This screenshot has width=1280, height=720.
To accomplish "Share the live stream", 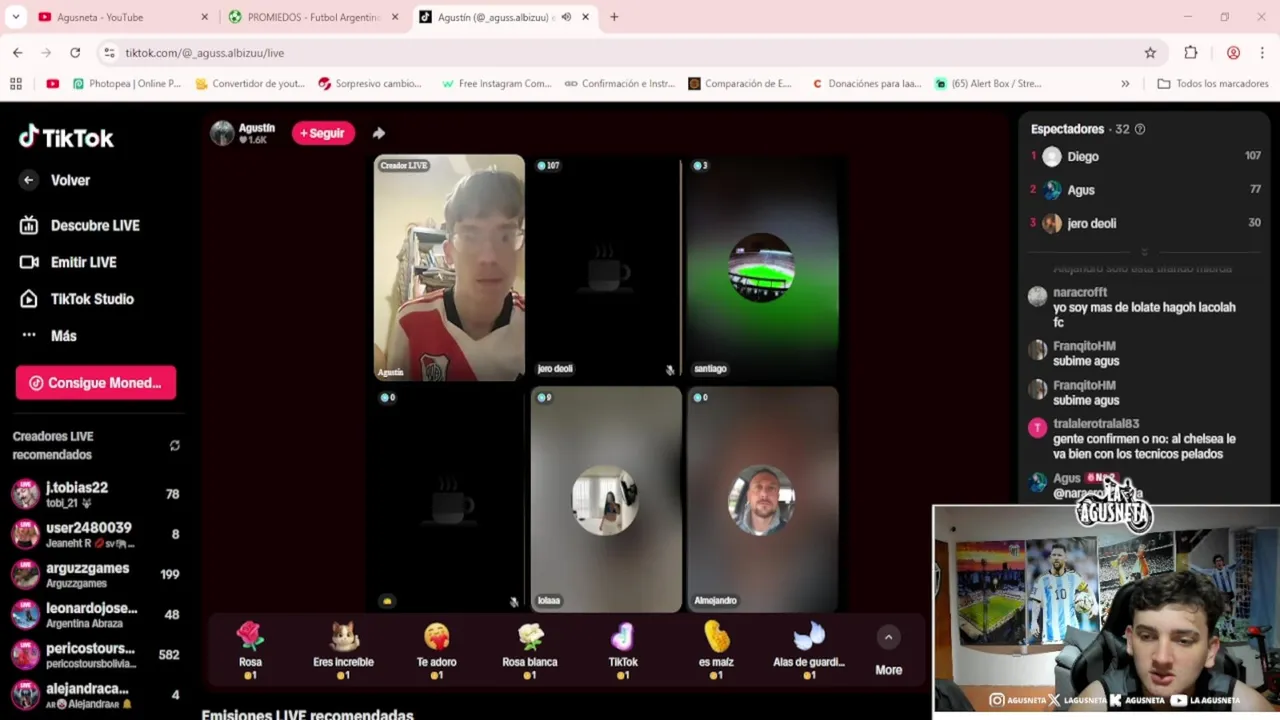I will 379,133.
